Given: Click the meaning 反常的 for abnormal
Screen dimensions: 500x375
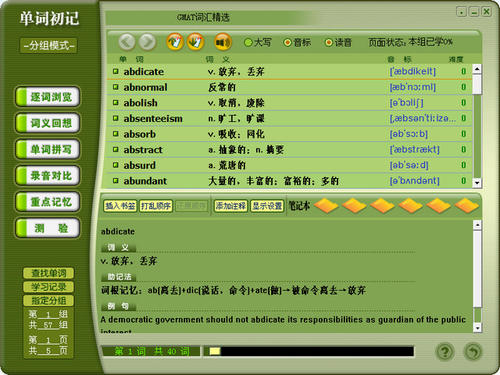Looking at the screenshot, I should [222, 87].
